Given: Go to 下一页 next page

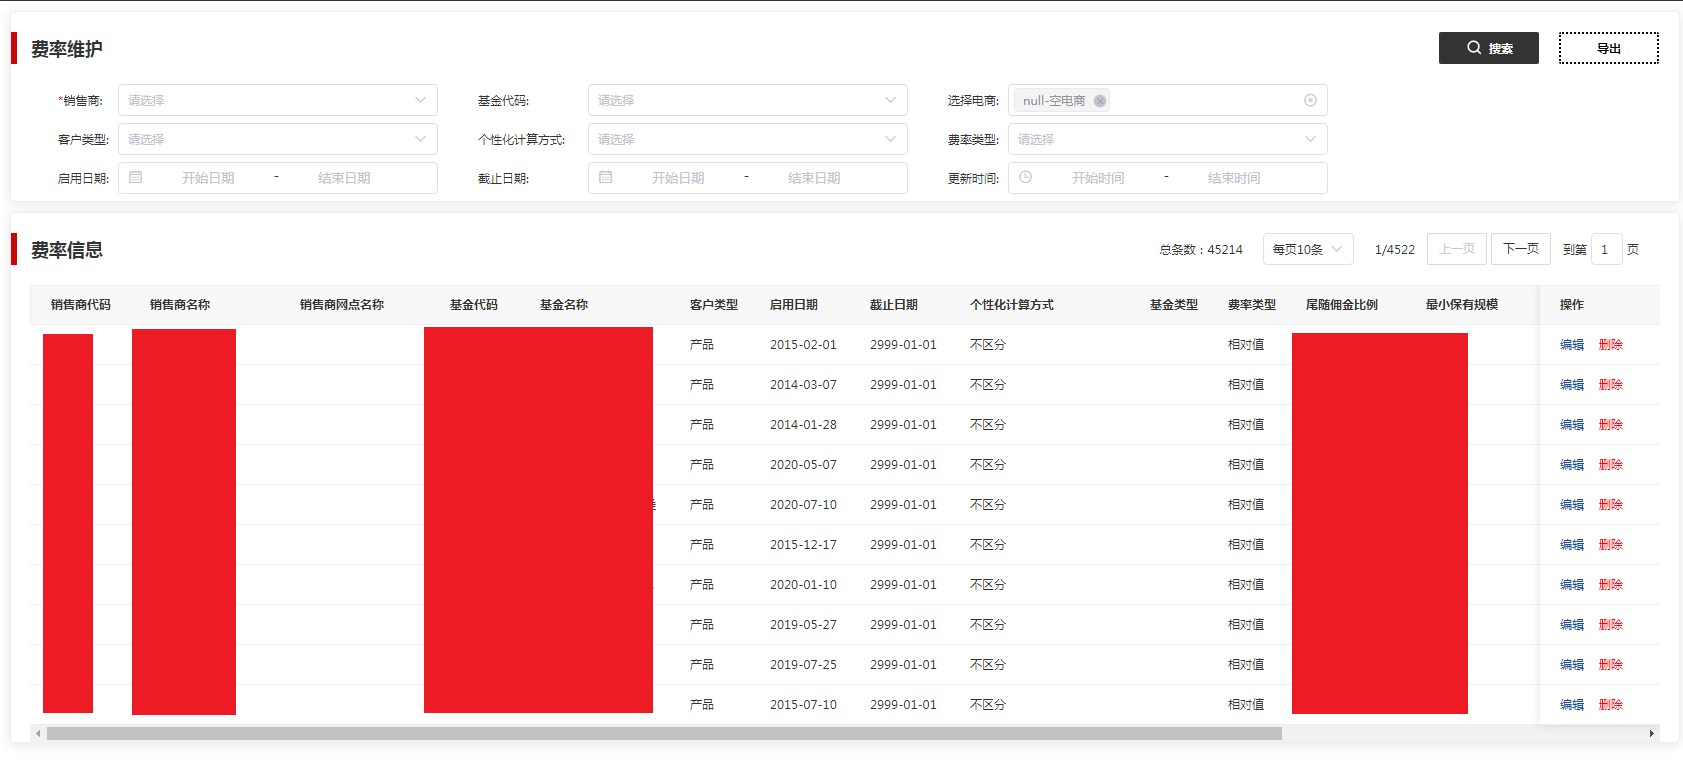Looking at the screenshot, I should pyautogui.click(x=1521, y=249).
